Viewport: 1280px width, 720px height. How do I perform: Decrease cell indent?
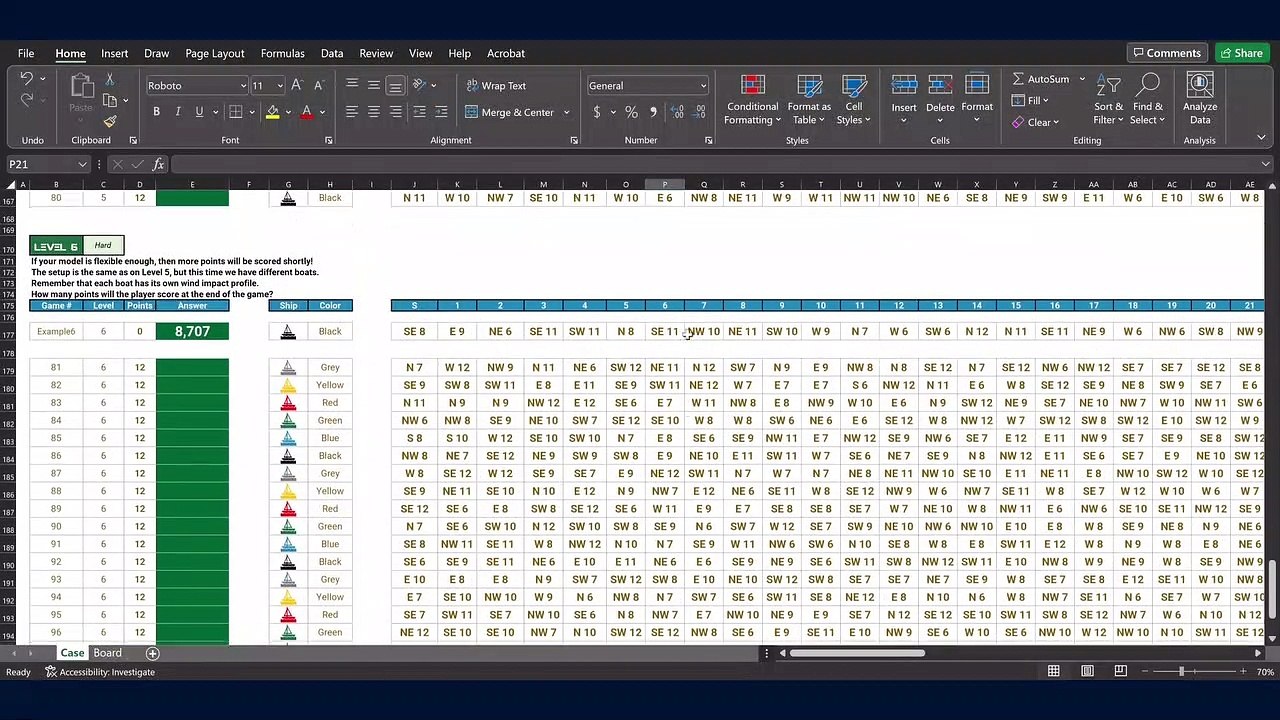[420, 112]
